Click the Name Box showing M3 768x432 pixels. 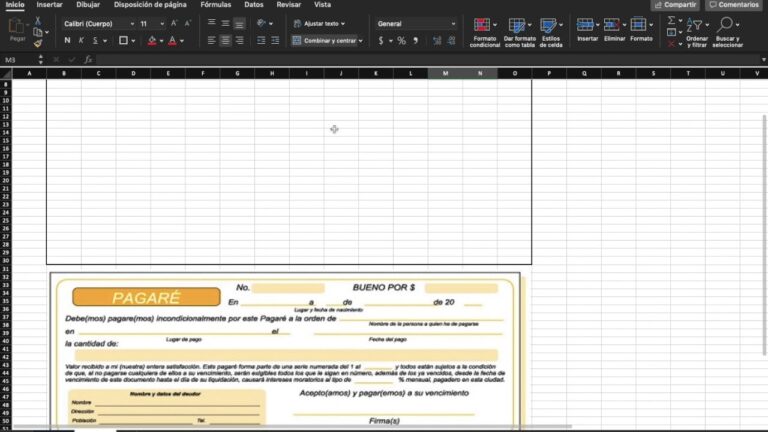20,60
